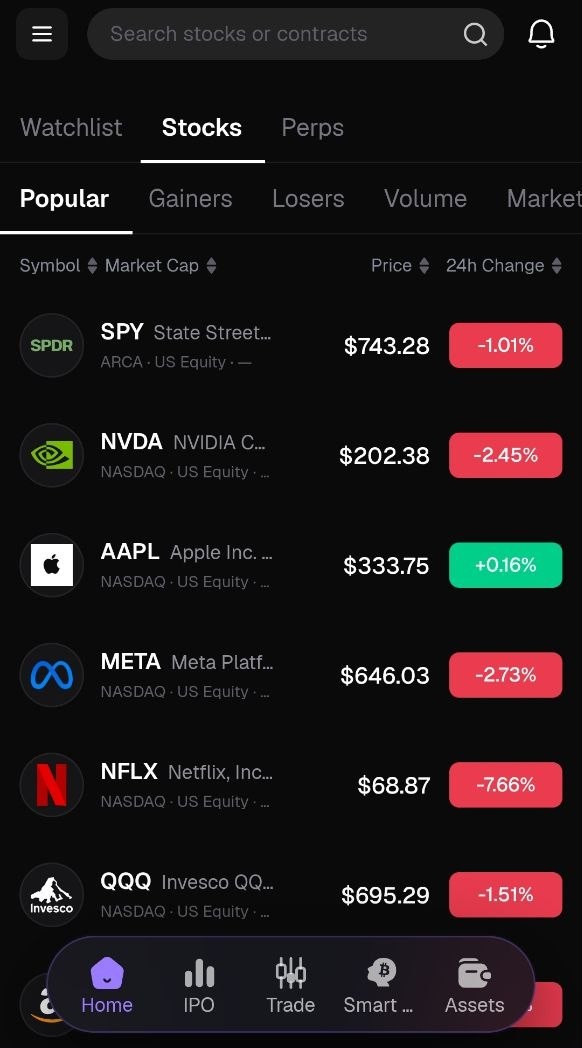Select the Losers filter tab
The image size is (582, 1048).
coord(308,199)
